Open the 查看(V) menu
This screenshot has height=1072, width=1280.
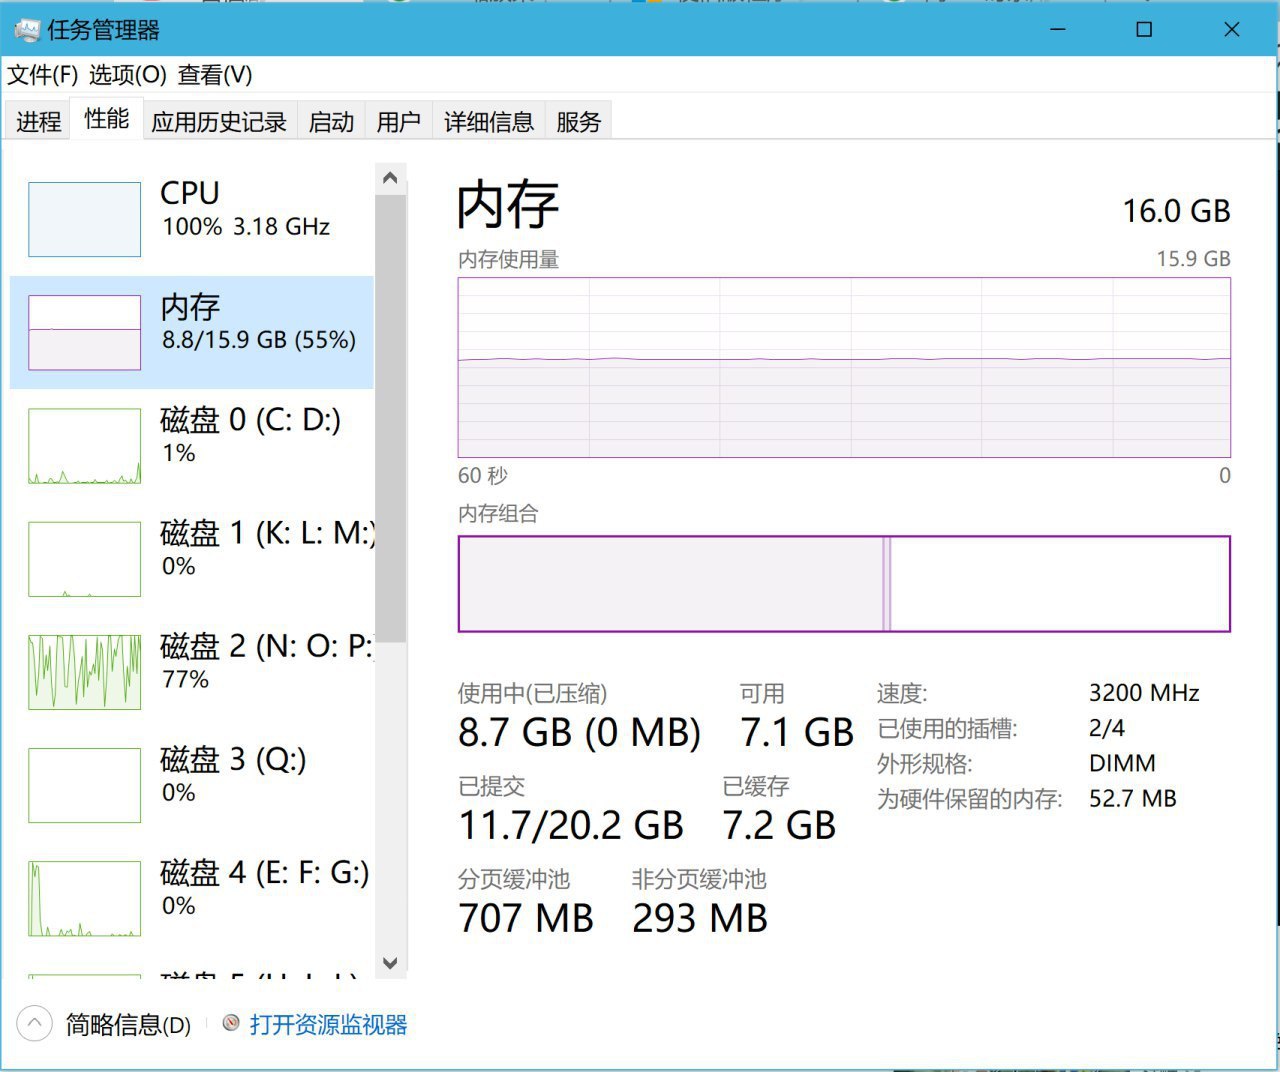coord(215,75)
